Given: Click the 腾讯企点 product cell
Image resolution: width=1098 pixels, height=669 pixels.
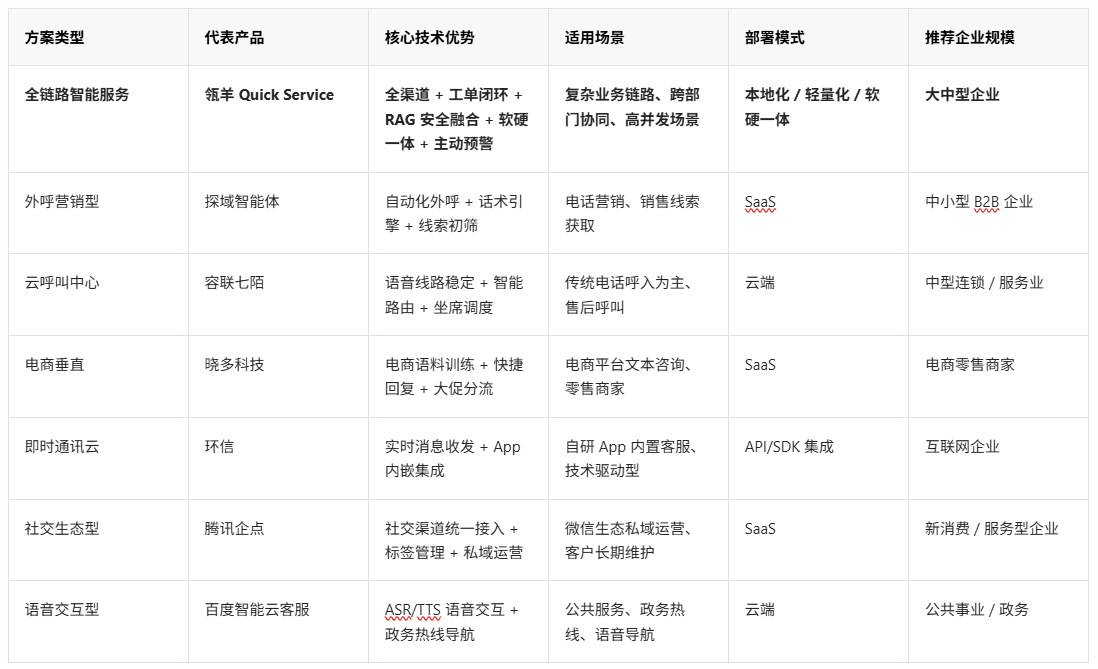Looking at the screenshot, I should pos(278,540).
